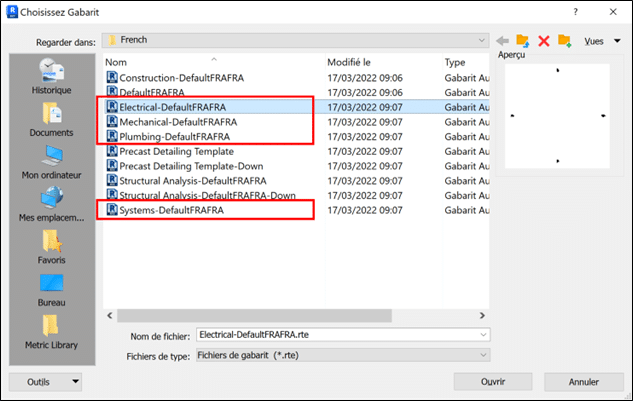Create a new folder icon
The height and width of the screenshot is (401, 633).
(564, 41)
